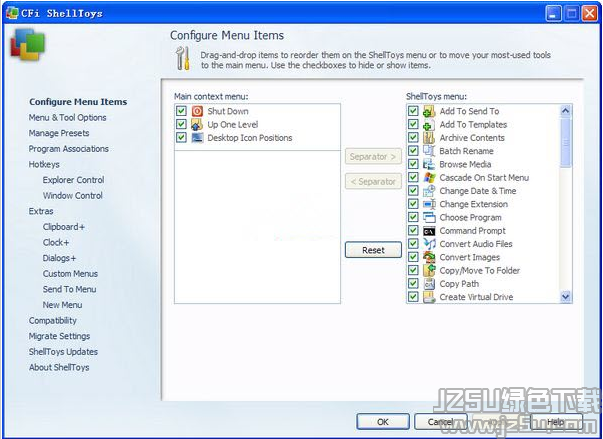Image resolution: width=603 pixels, height=439 pixels.
Task: Click the ShellToys menu scroll down arrow
Action: point(565,296)
